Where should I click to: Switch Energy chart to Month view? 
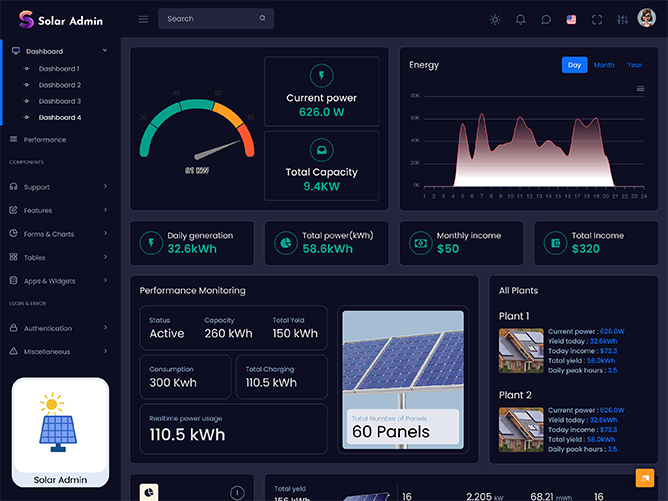[604, 65]
